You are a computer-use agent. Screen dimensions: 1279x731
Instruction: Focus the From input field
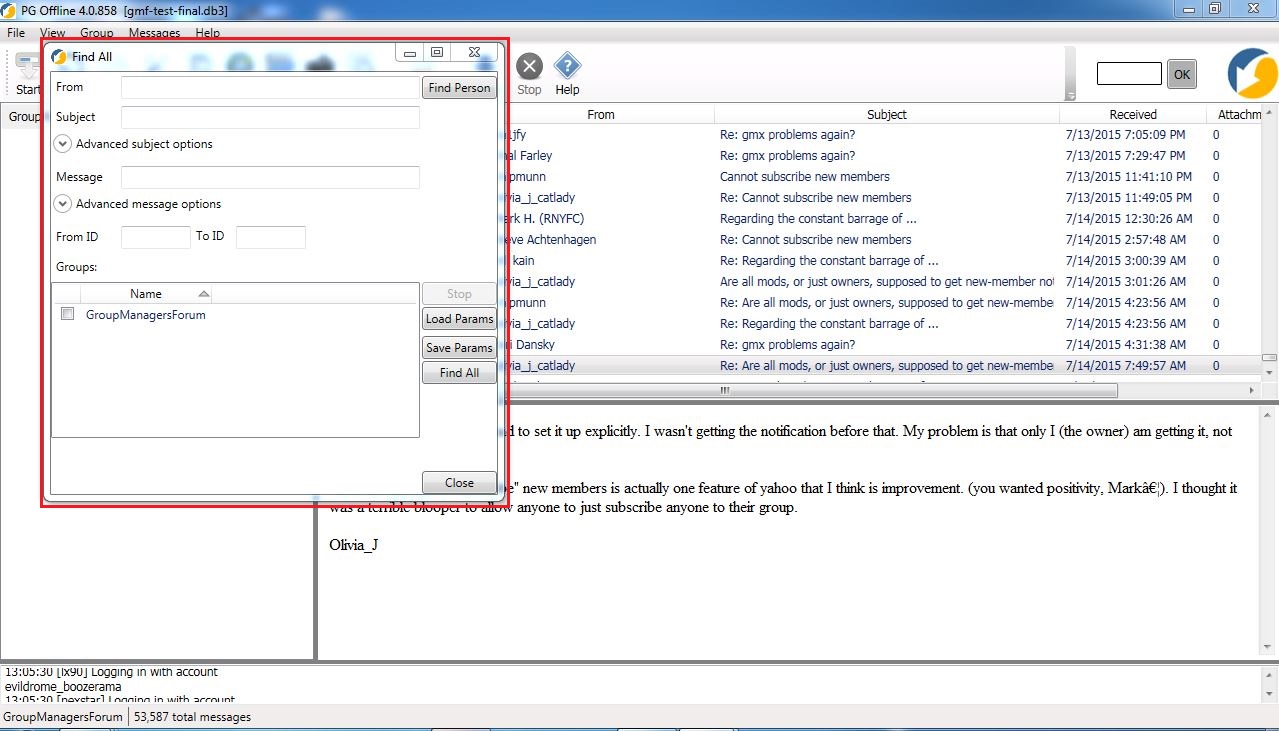[x=270, y=88]
